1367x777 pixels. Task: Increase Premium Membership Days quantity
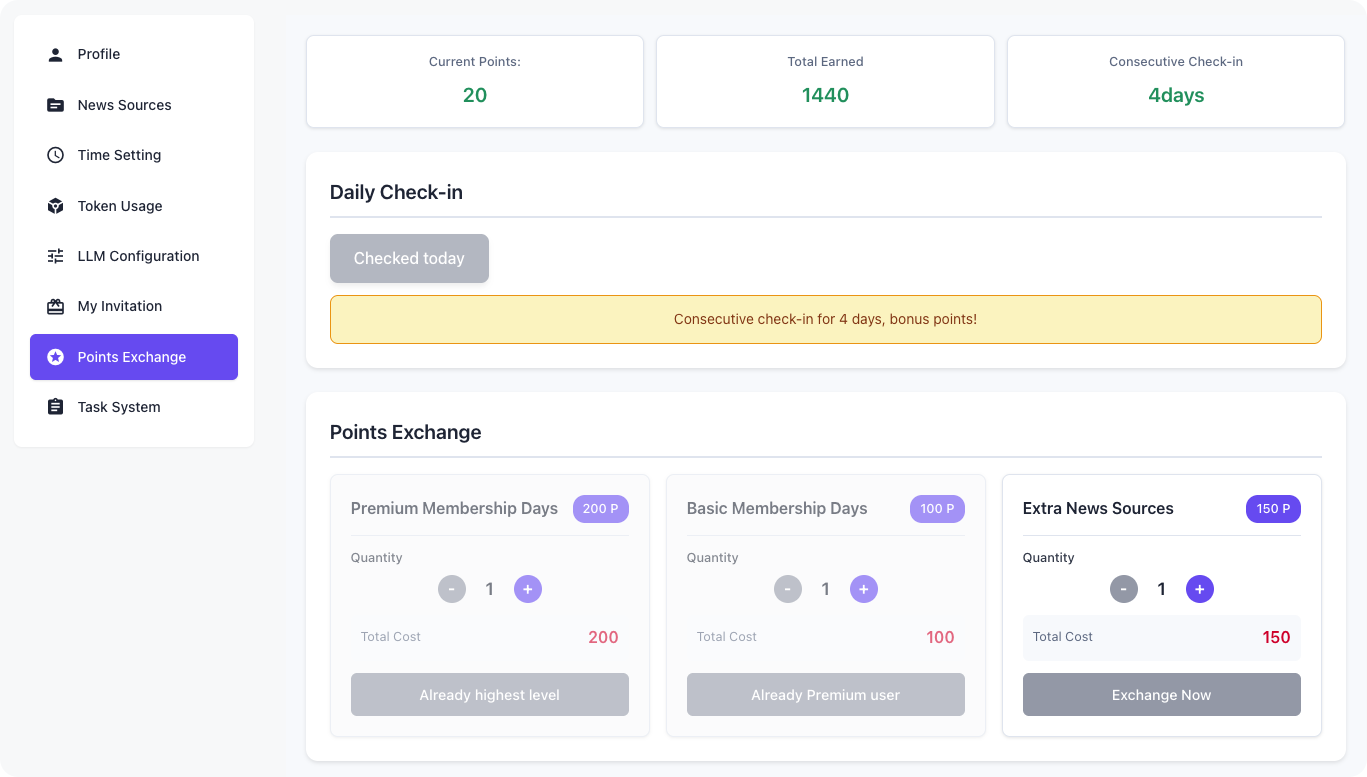point(527,589)
